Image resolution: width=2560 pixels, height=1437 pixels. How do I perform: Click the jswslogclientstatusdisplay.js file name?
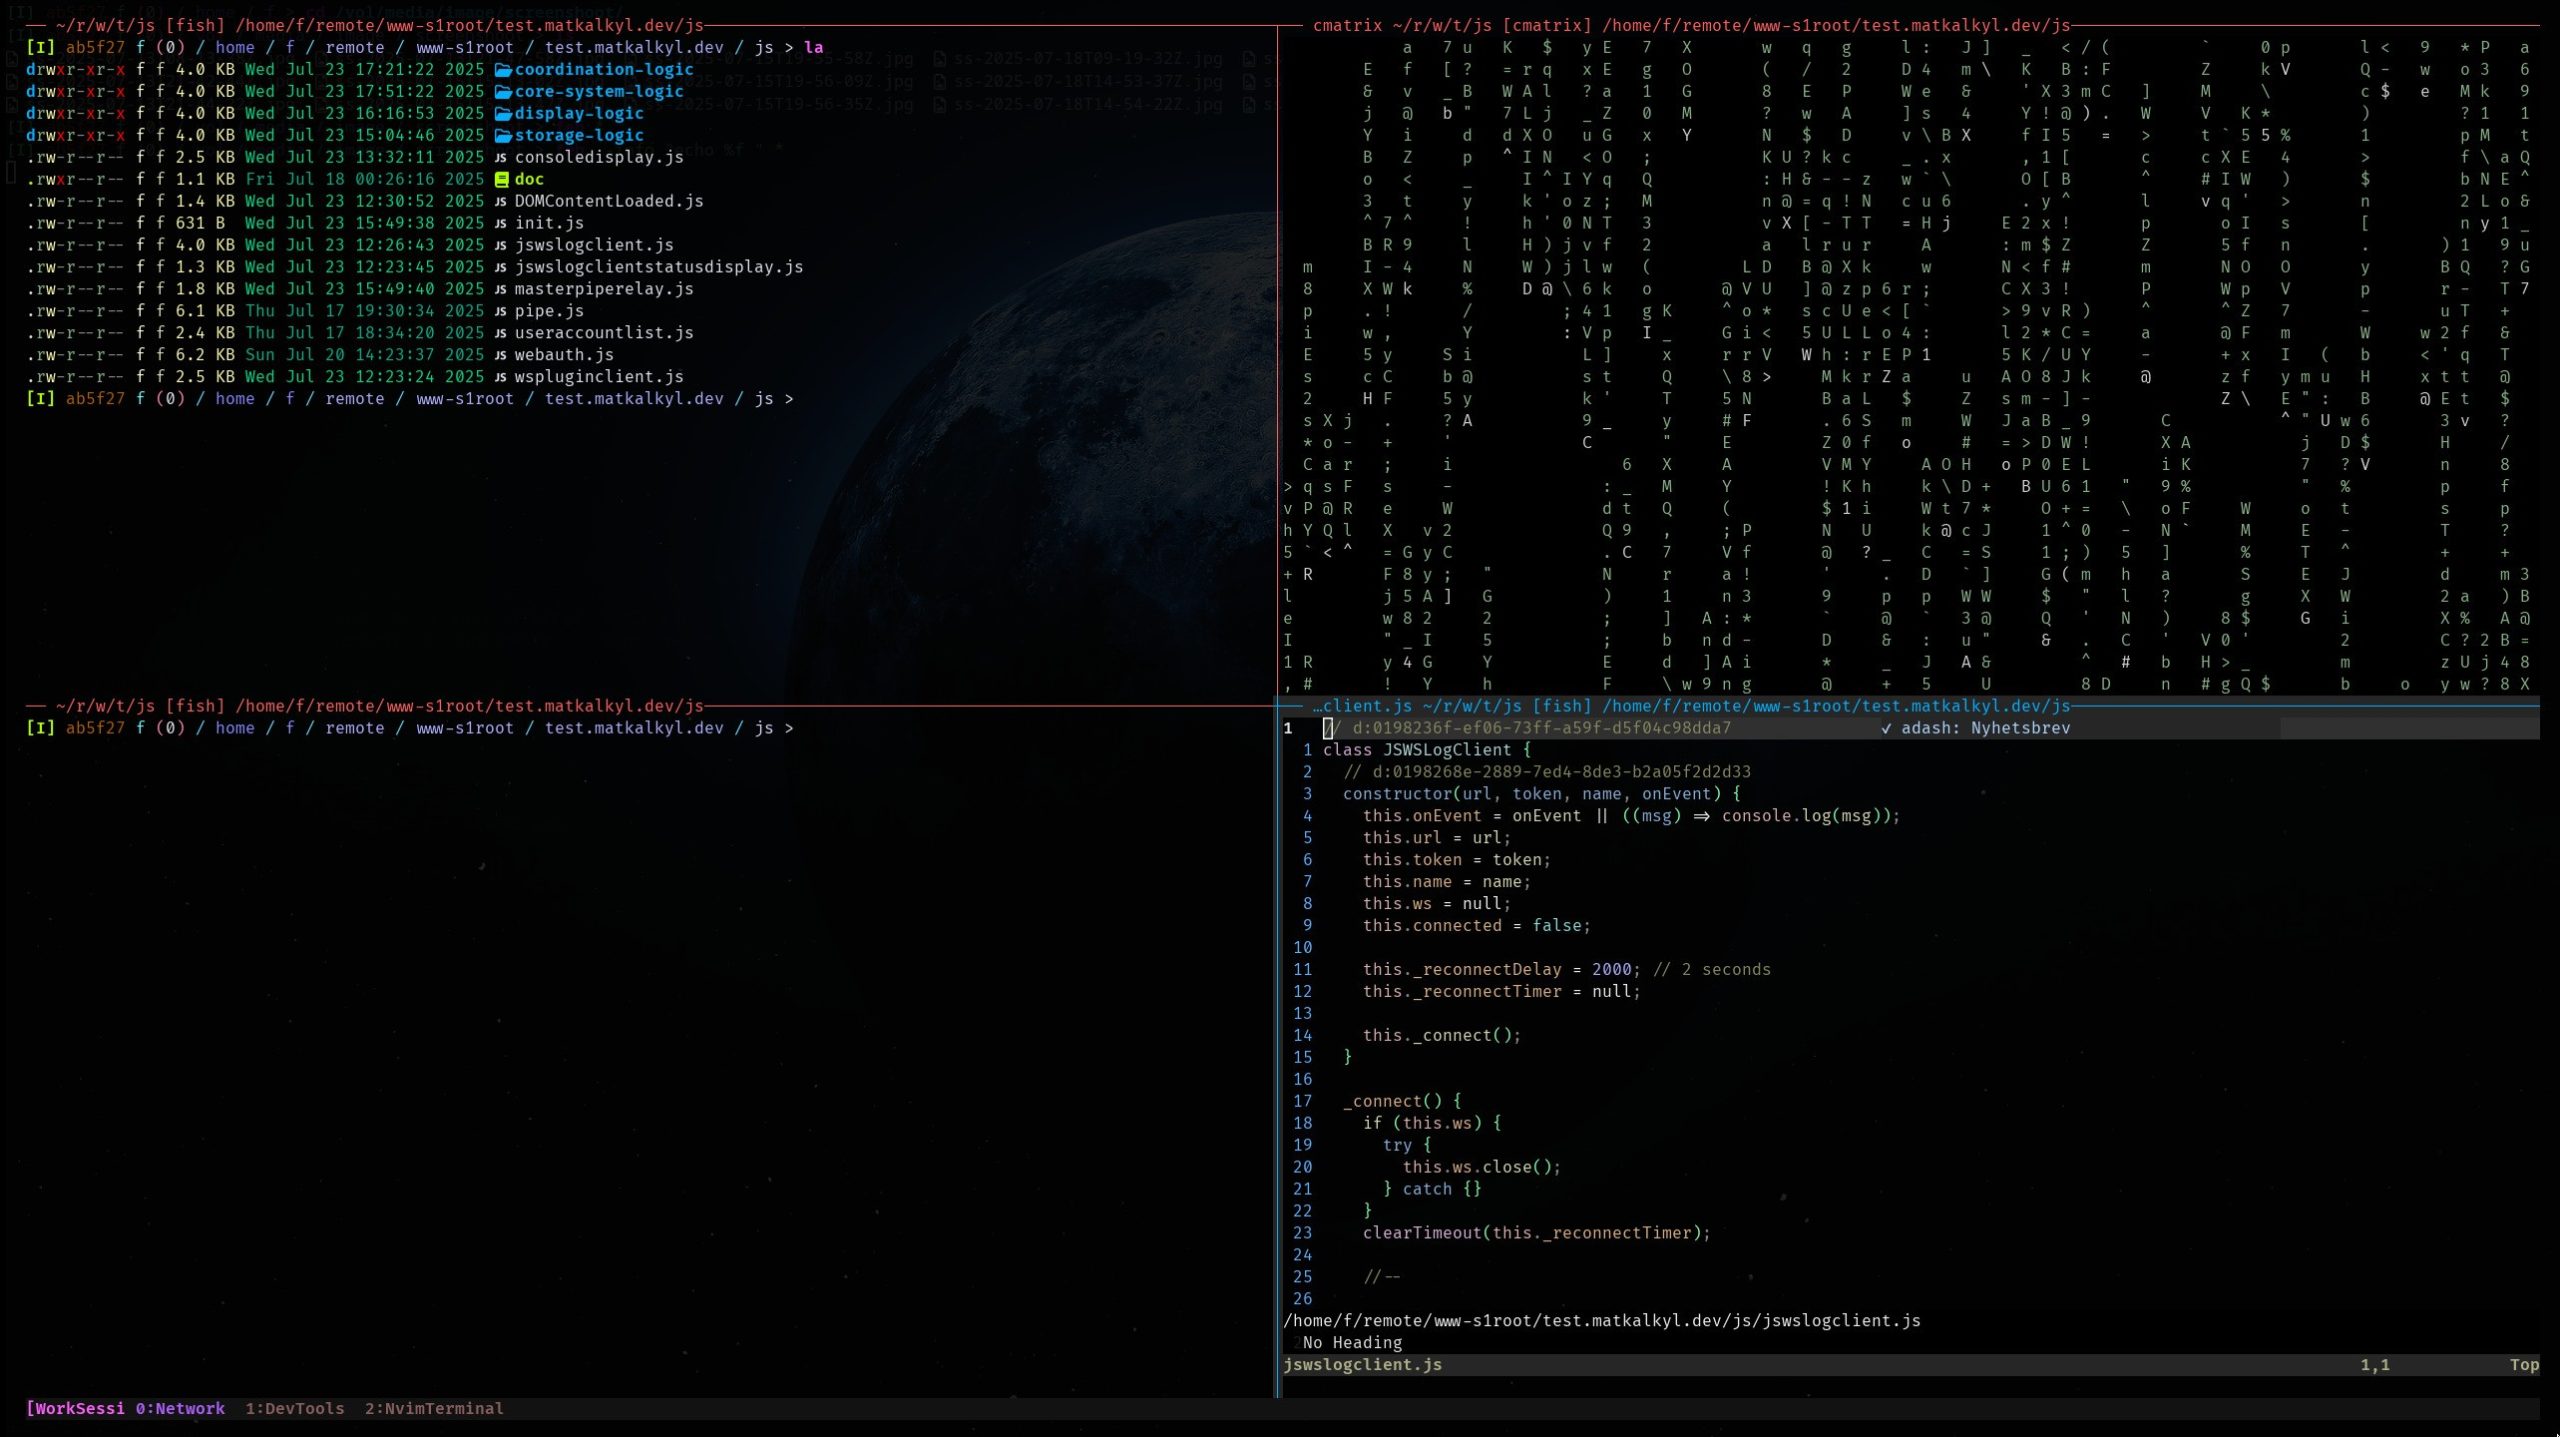point(659,268)
